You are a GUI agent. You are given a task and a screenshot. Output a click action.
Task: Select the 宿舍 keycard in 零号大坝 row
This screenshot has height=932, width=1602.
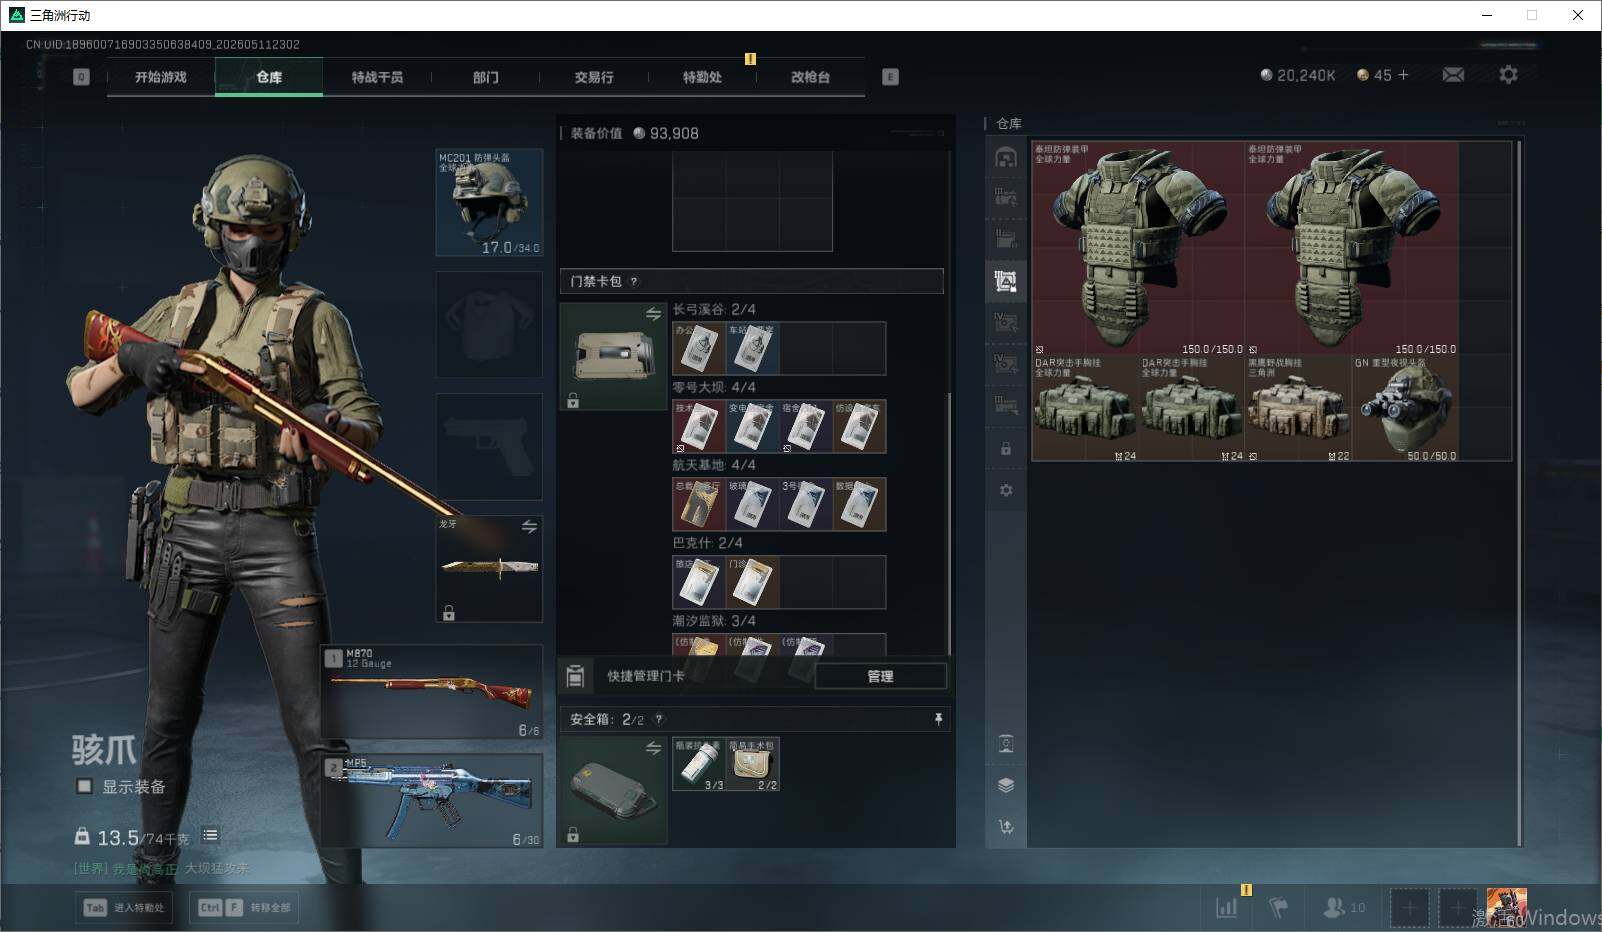point(806,426)
